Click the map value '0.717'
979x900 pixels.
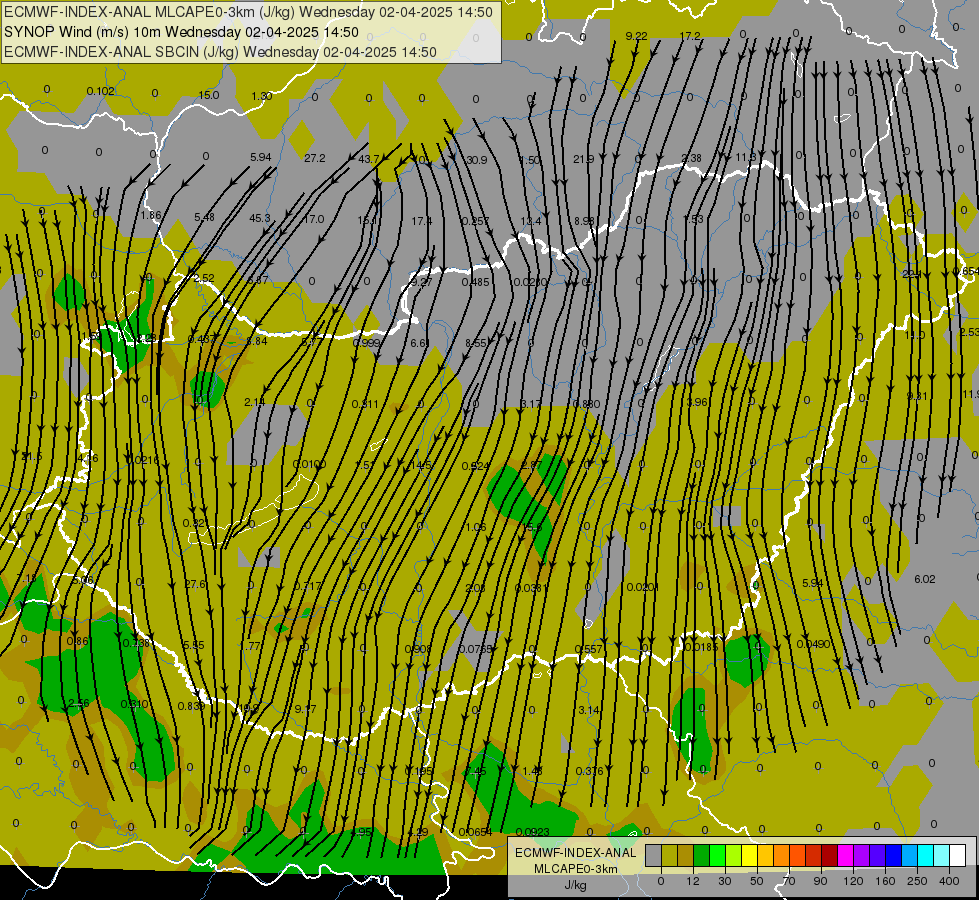point(308,586)
